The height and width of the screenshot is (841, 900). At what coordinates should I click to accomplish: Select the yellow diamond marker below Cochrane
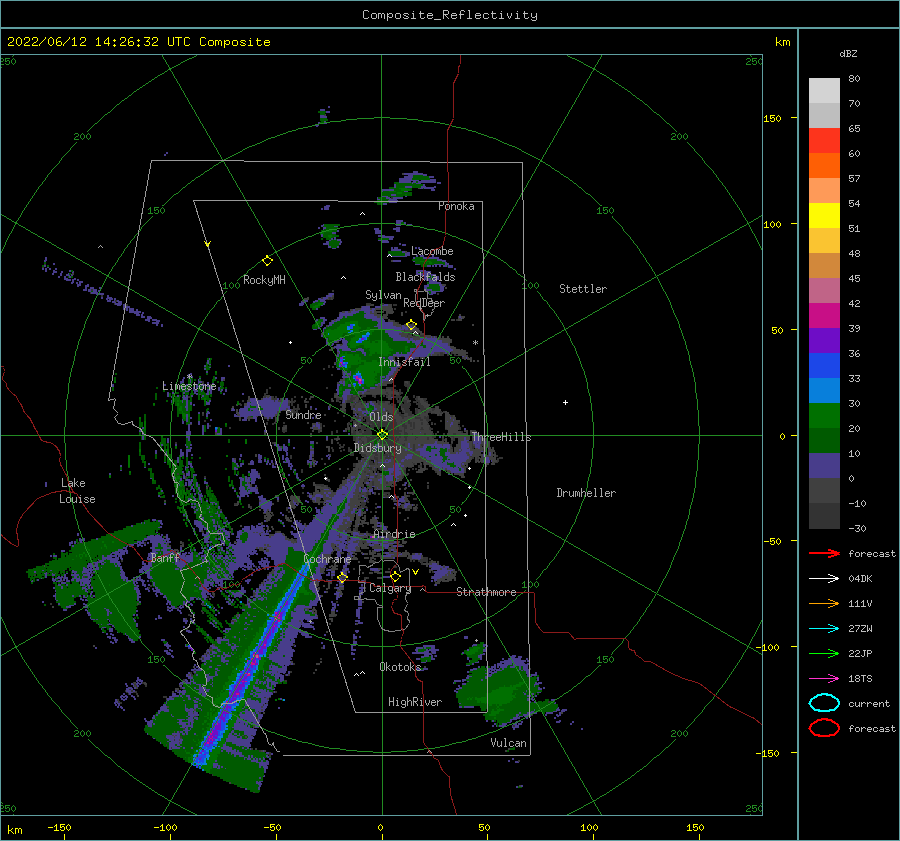tap(342, 577)
